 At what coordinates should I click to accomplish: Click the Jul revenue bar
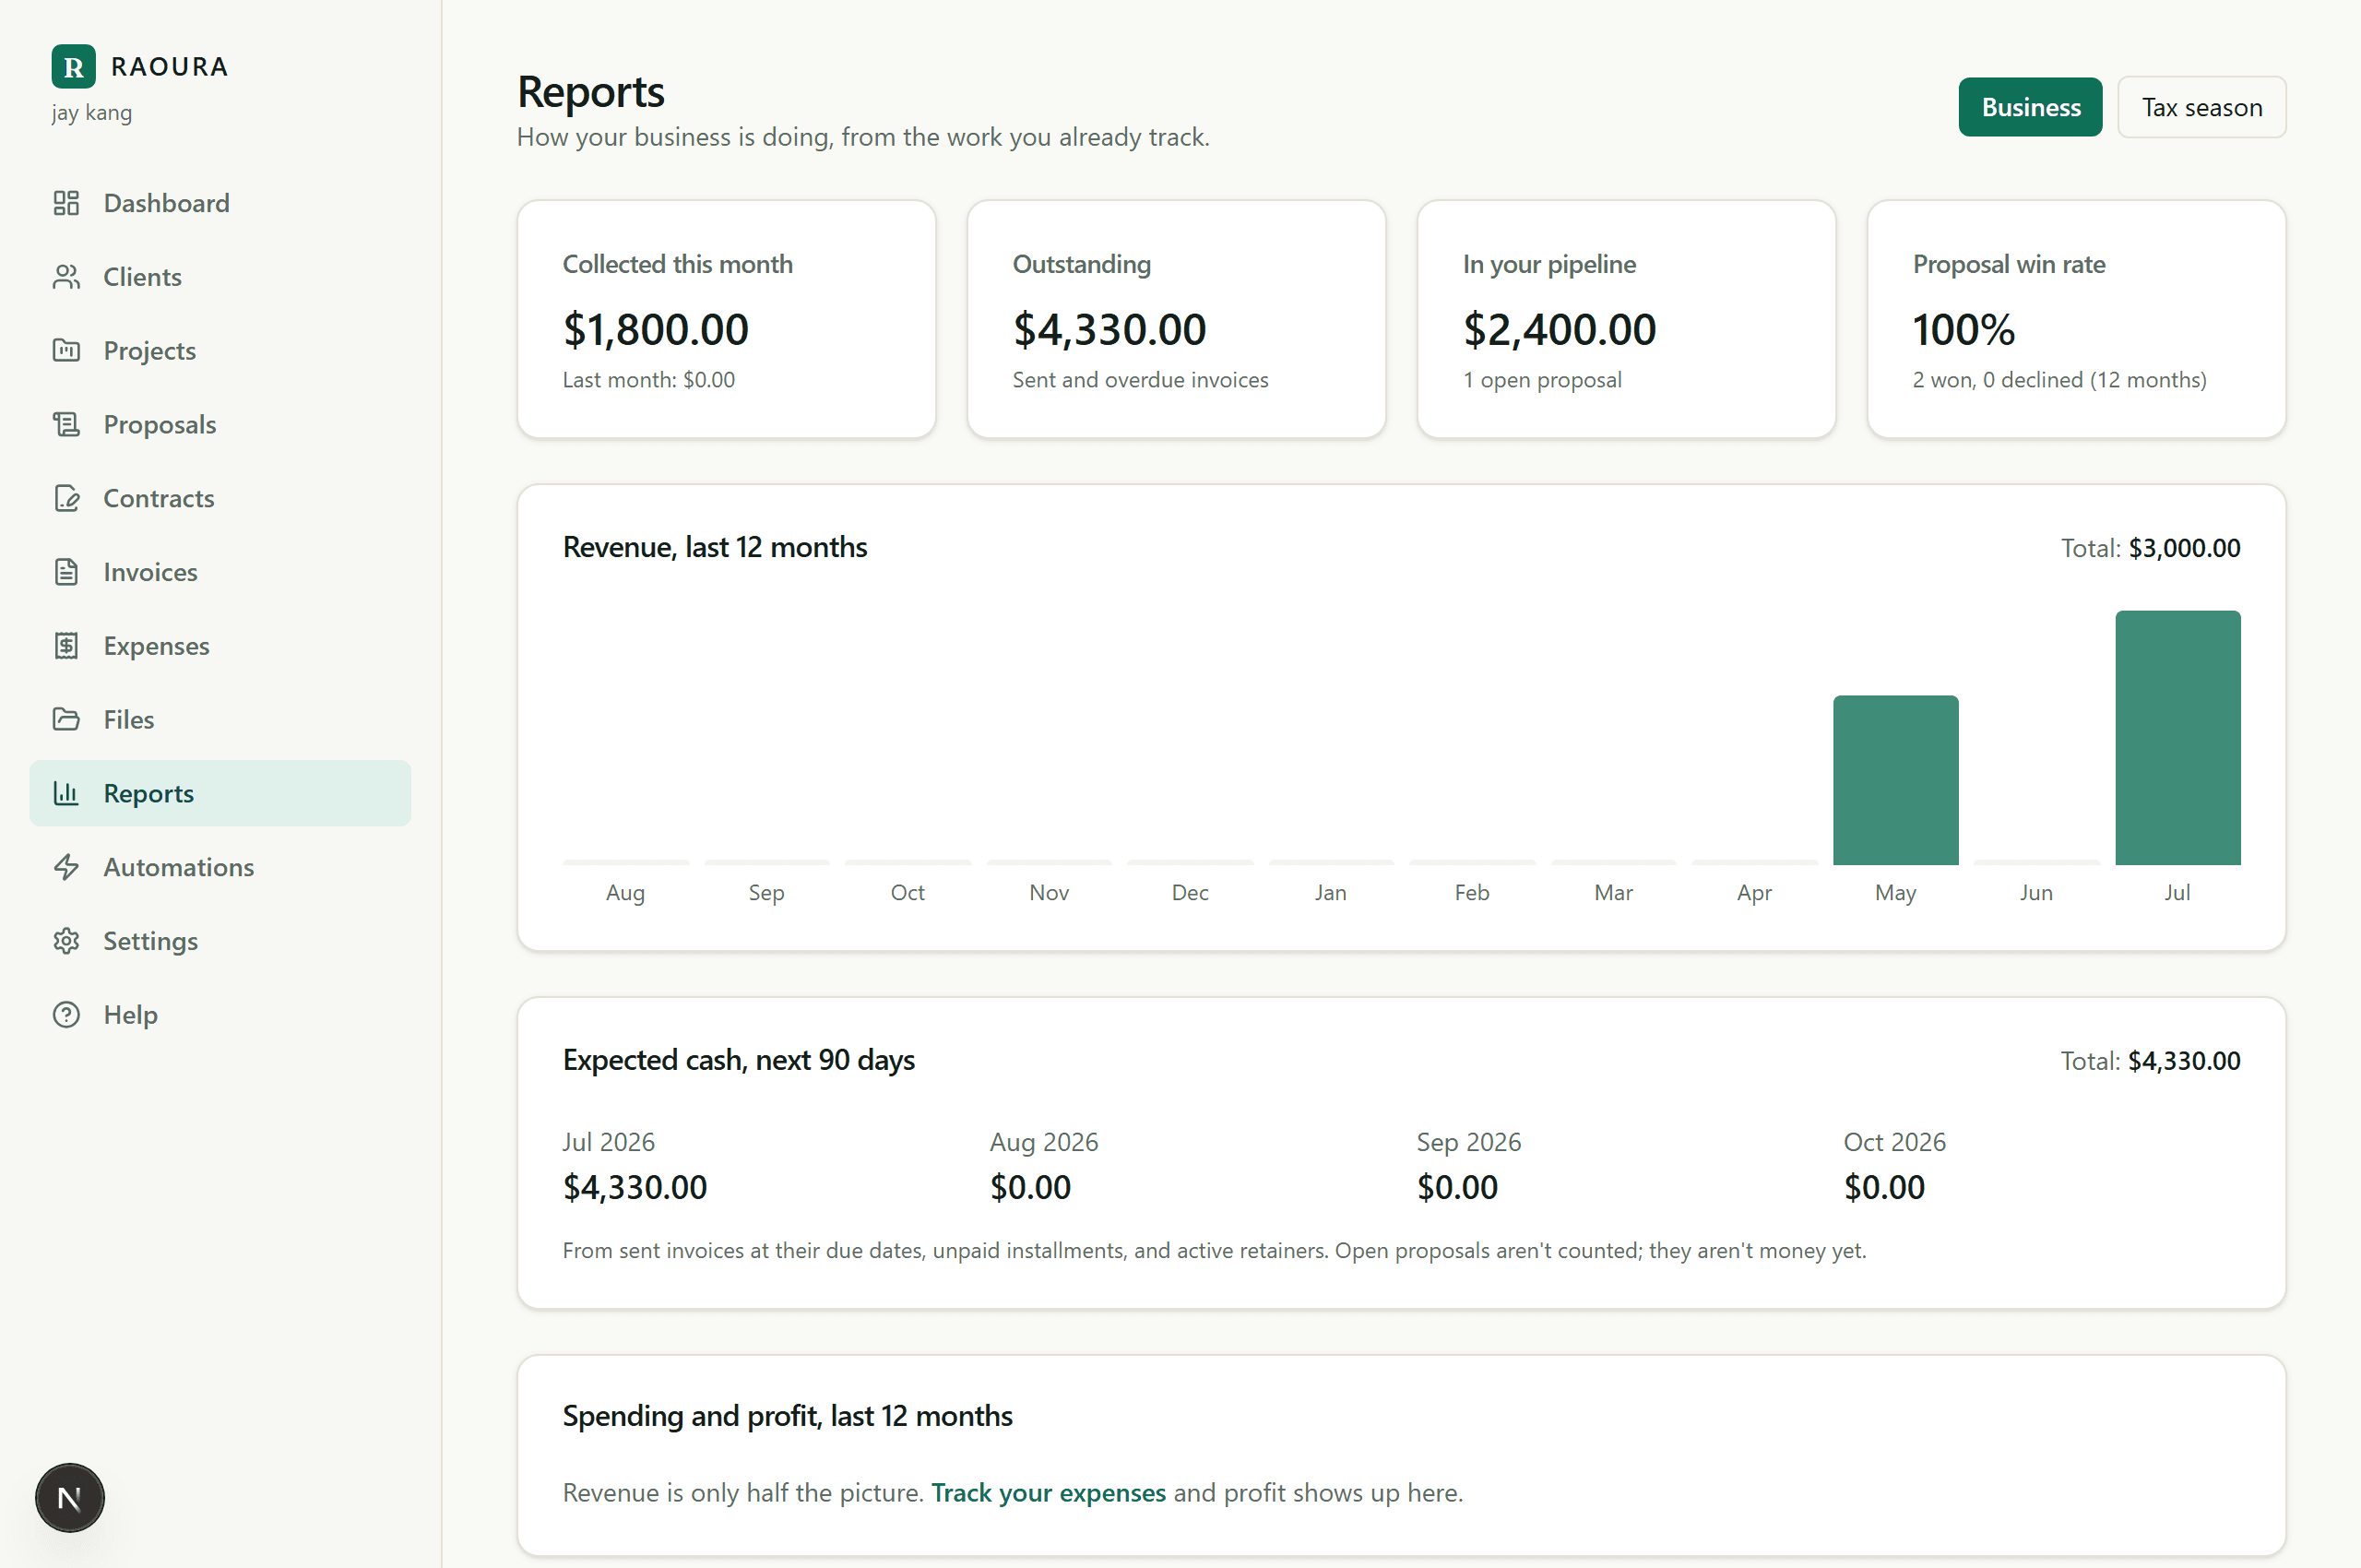click(2177, 738)
